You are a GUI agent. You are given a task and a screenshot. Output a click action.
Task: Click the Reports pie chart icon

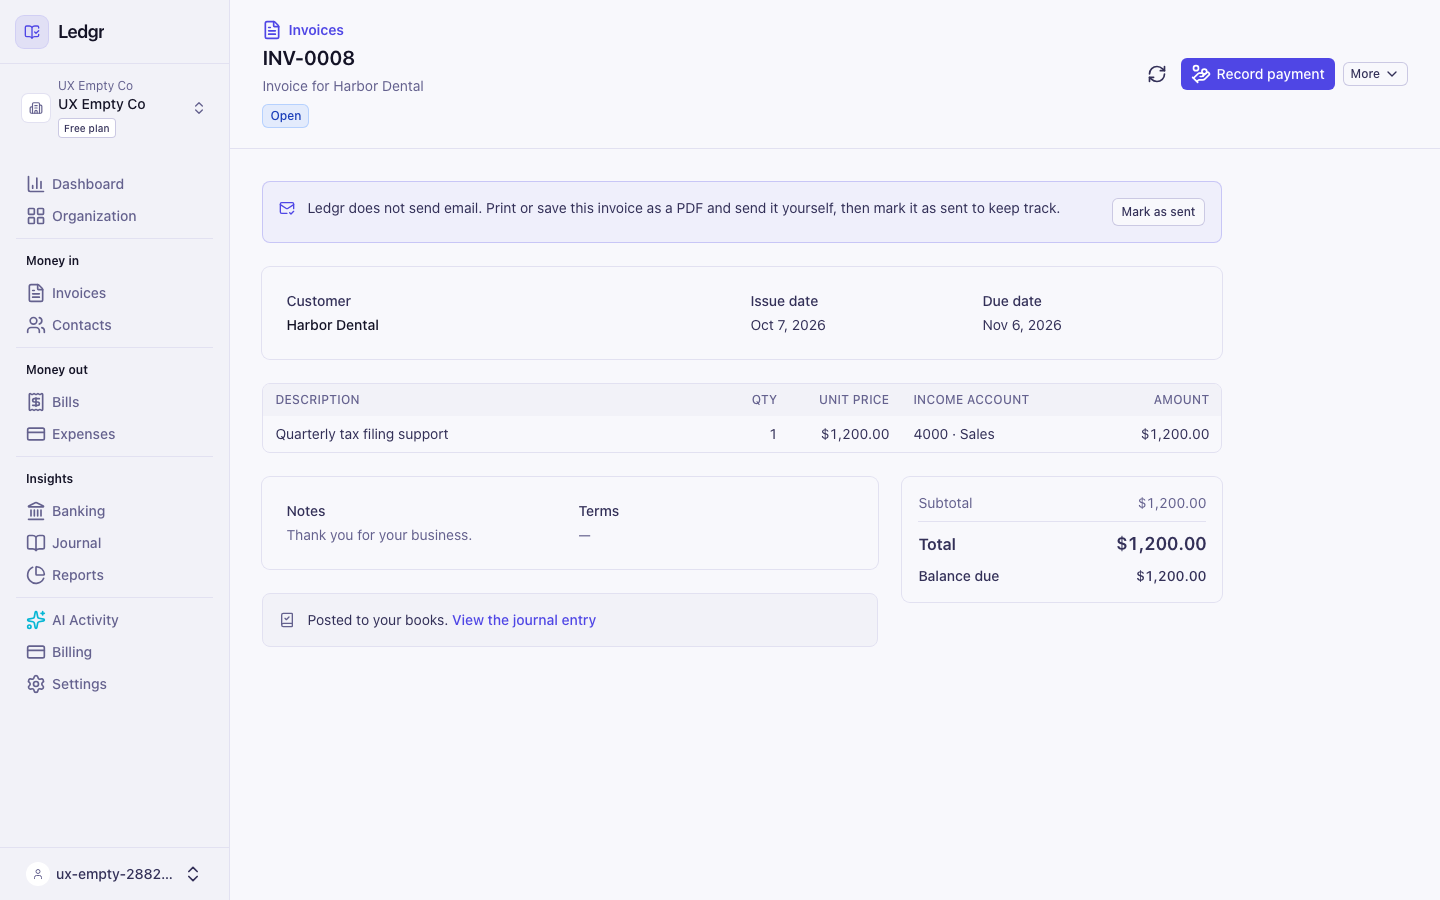[x=36, y=575]
